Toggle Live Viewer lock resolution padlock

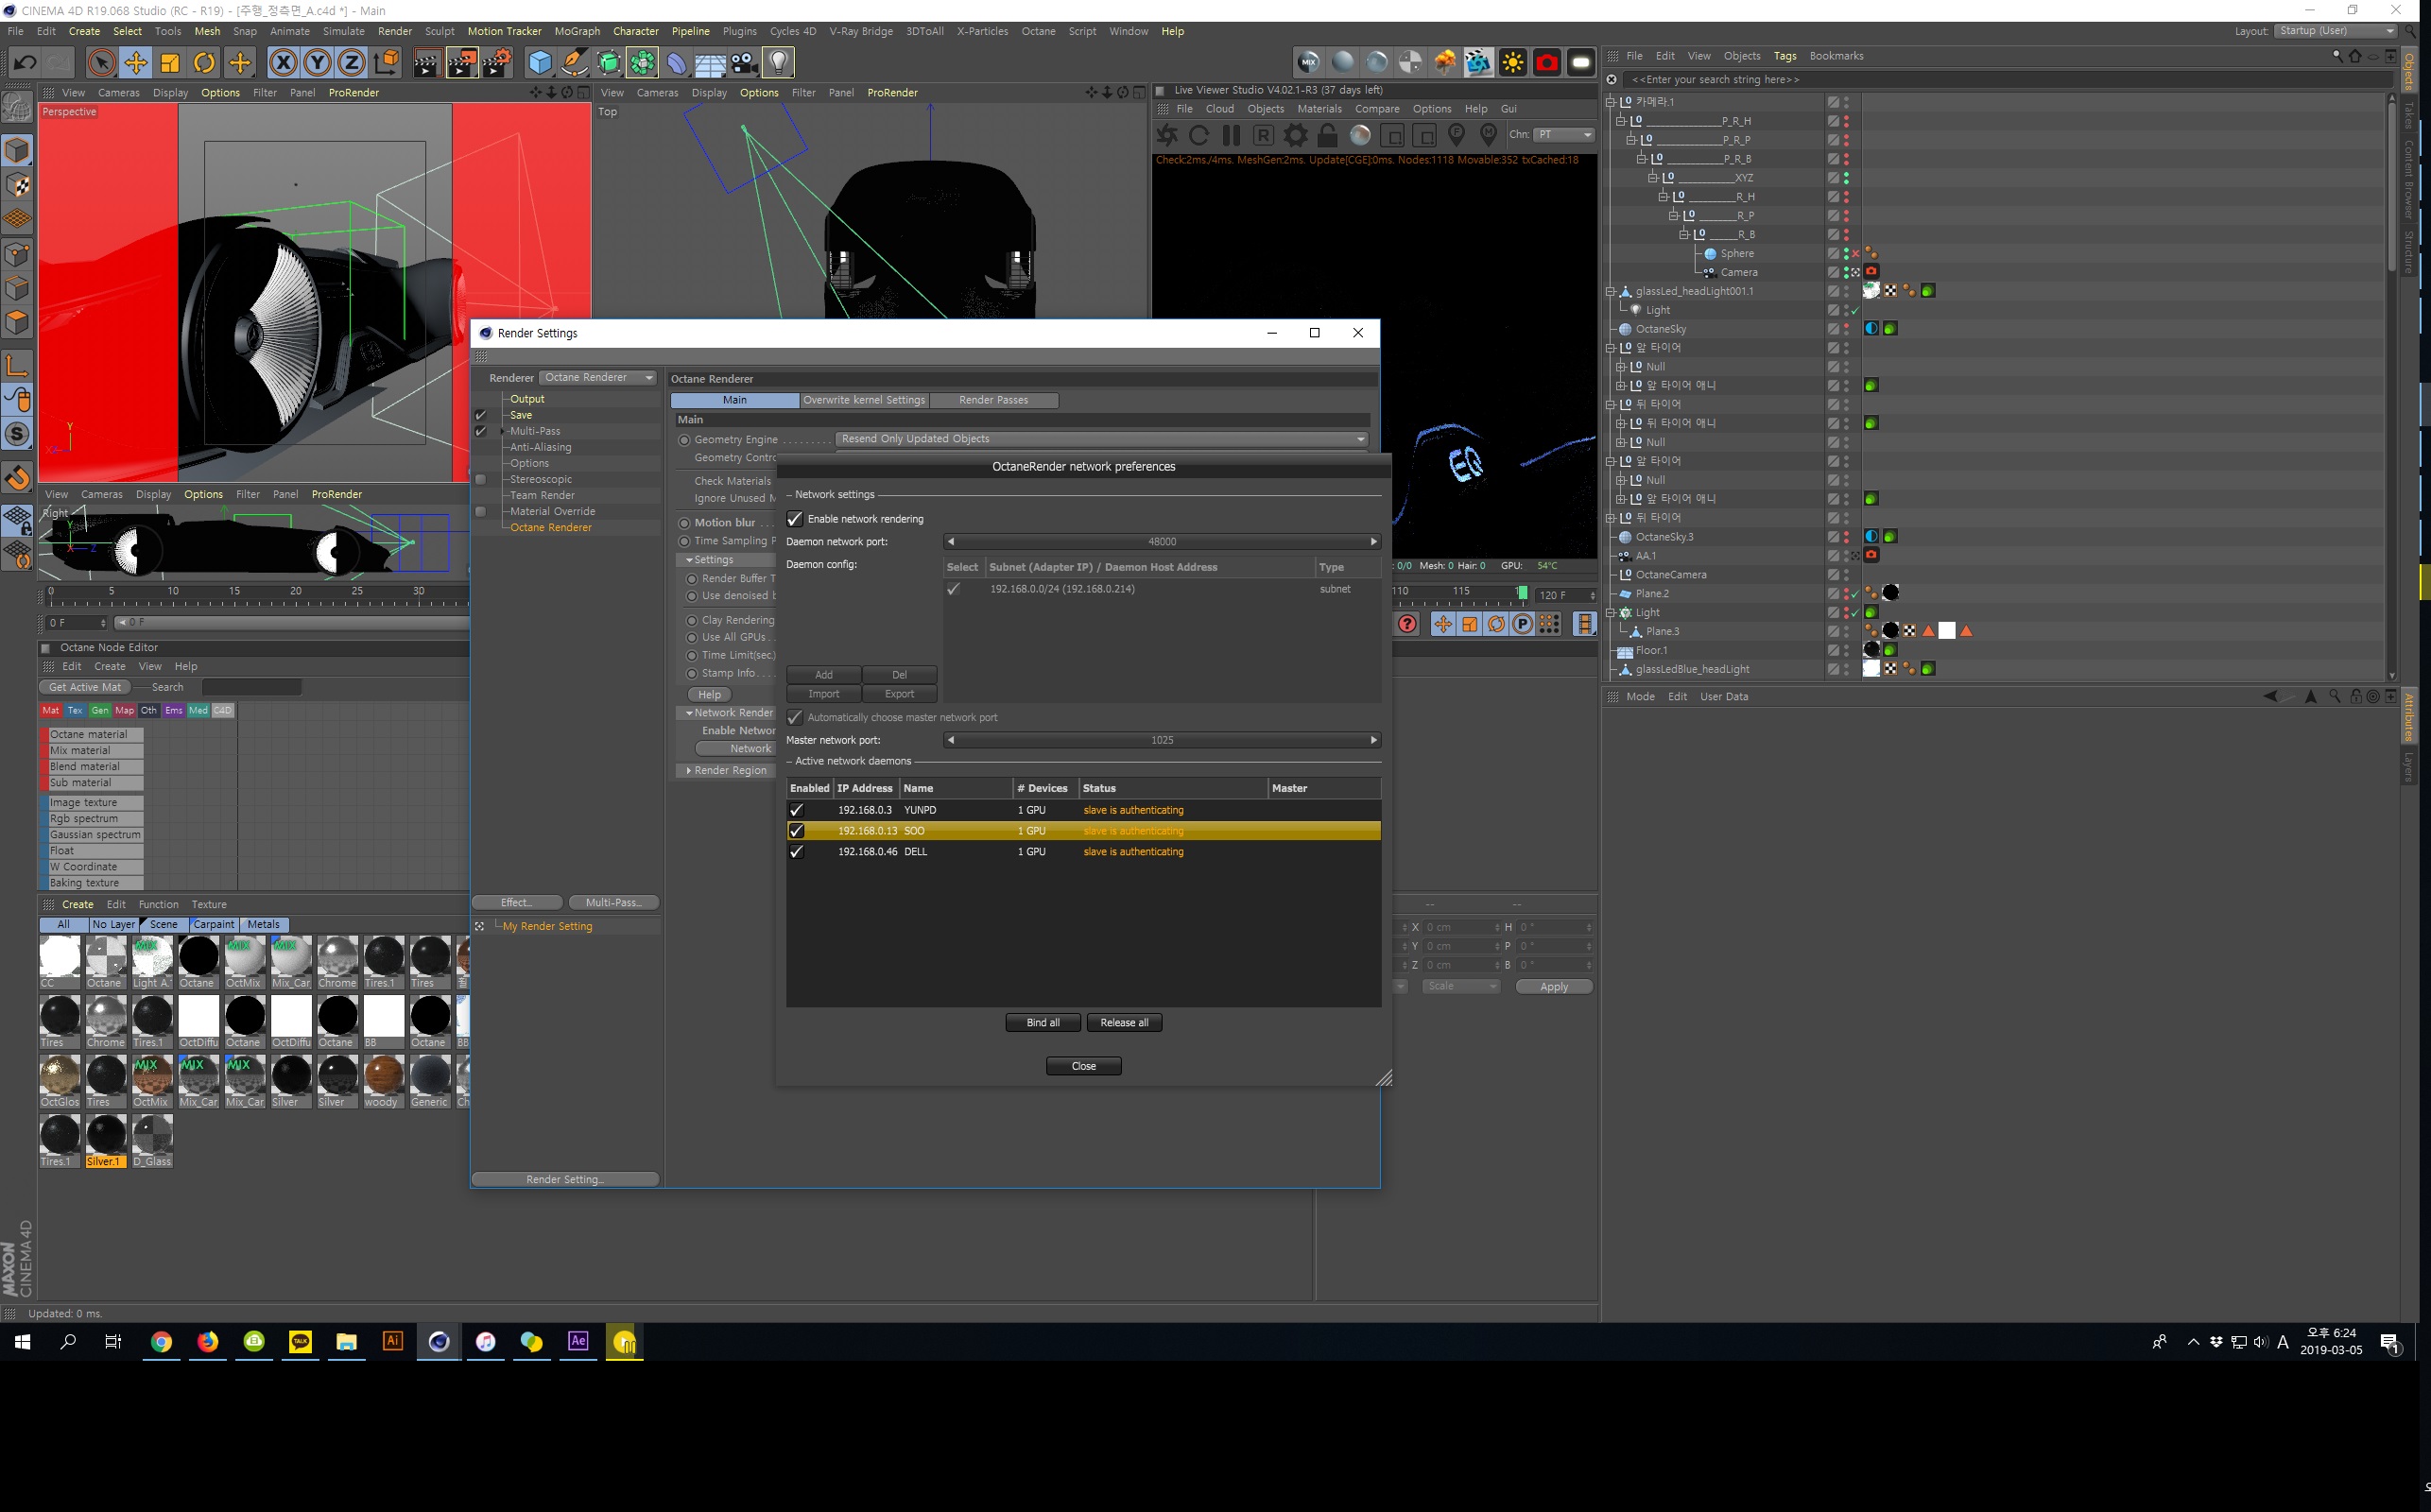click(1328, 135)
